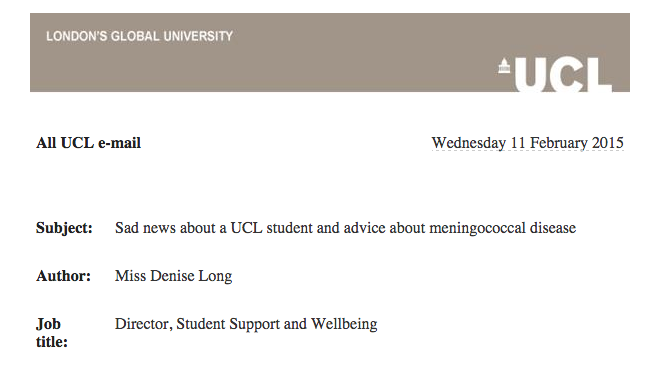Click the grey UCL header banner

tap(330, 52)
